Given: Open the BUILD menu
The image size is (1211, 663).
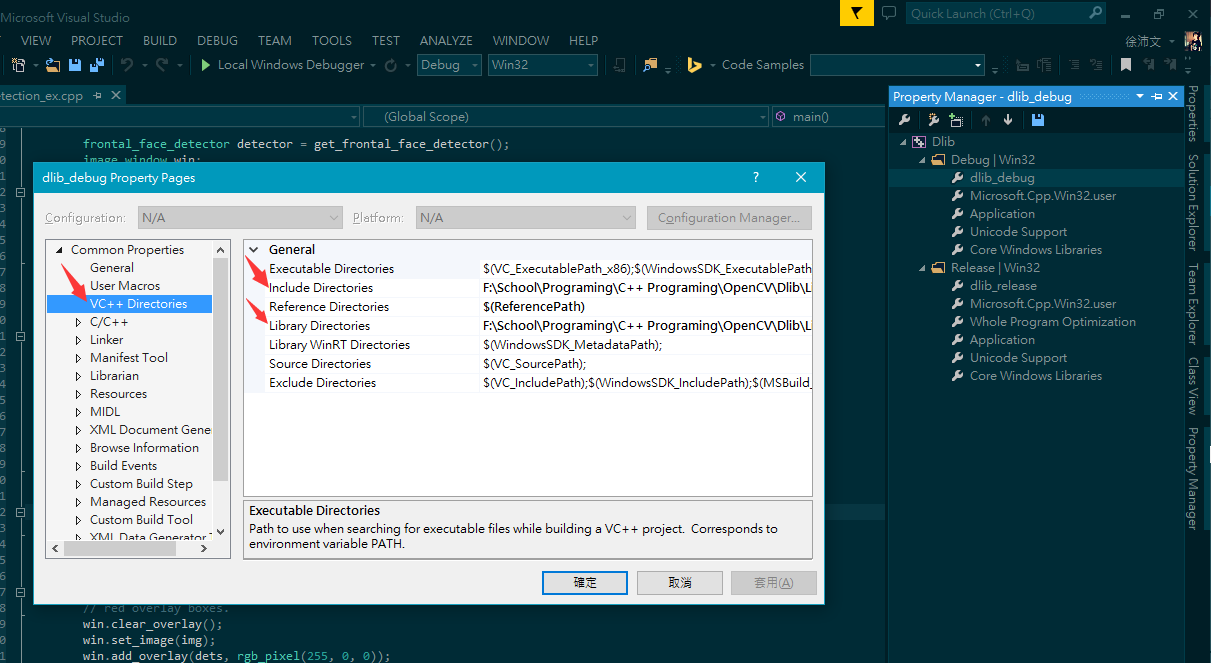Looking at the screenshot, I should coord(160,40).
